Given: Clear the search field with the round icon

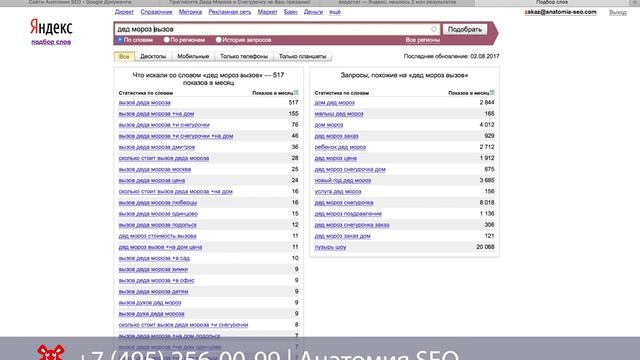Looking at the screenshot, I should 434,29.
